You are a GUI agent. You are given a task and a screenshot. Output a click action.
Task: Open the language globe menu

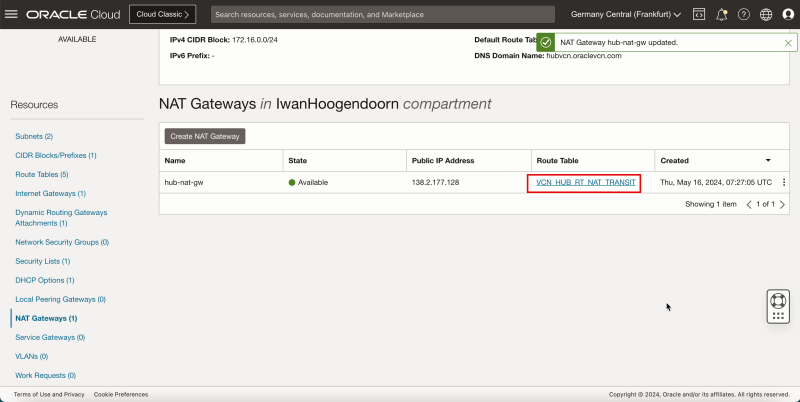(766, 15)
